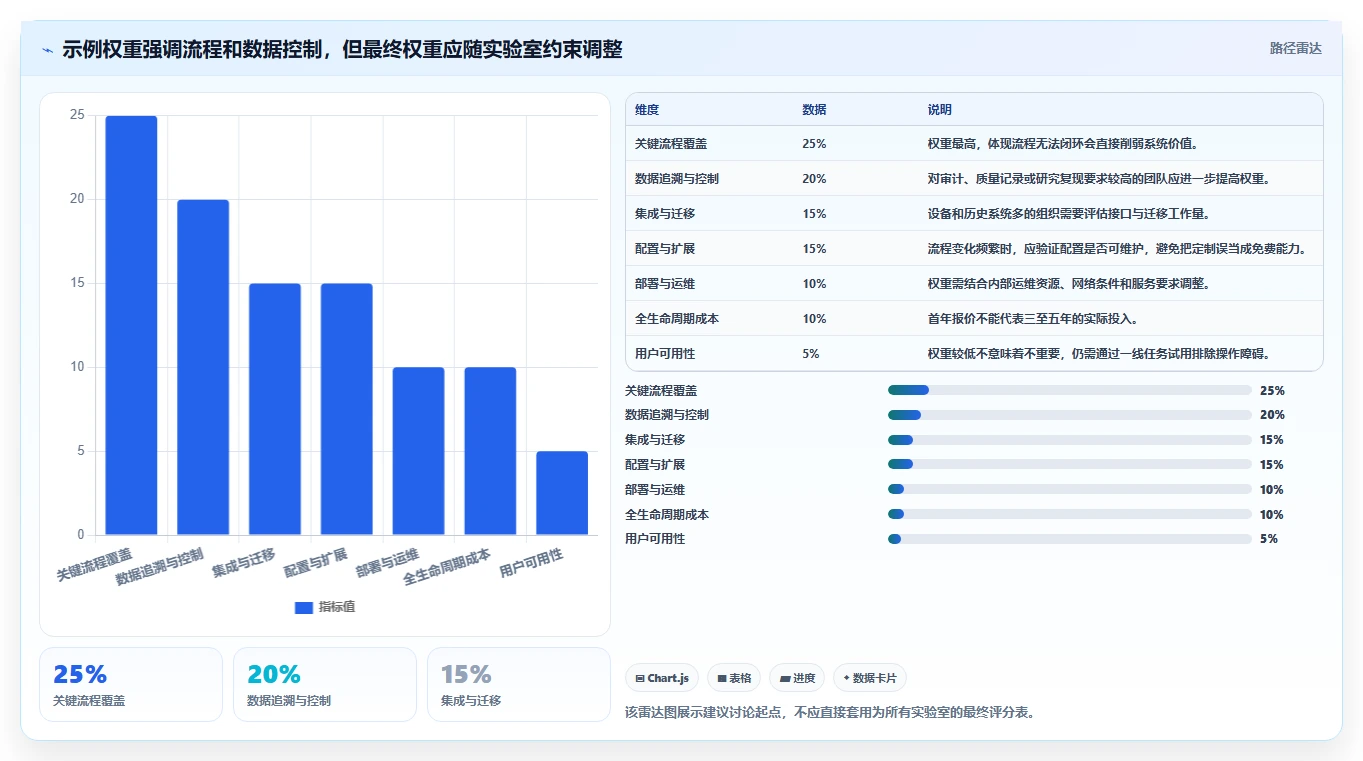Click the 集成与迁移 bar in the chart
Screen dimensions: 1363x761
(275, 409)
